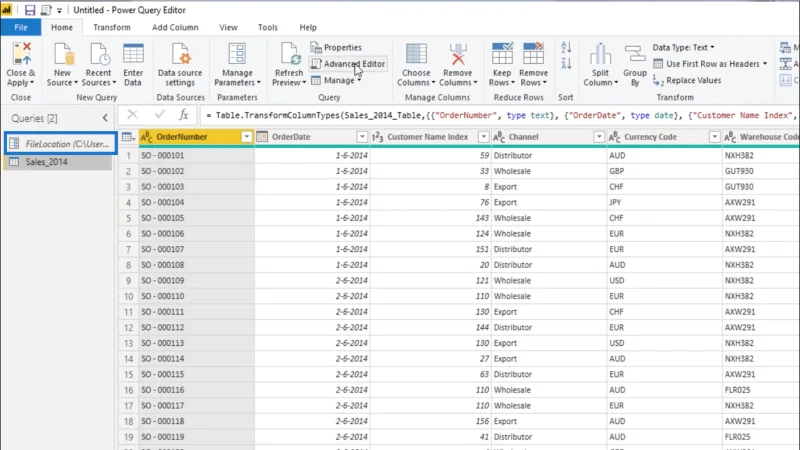This screenshot has width=800, height=450.
Task: Open OrderNumber column filter dropdown
Action: coord(246,137)
